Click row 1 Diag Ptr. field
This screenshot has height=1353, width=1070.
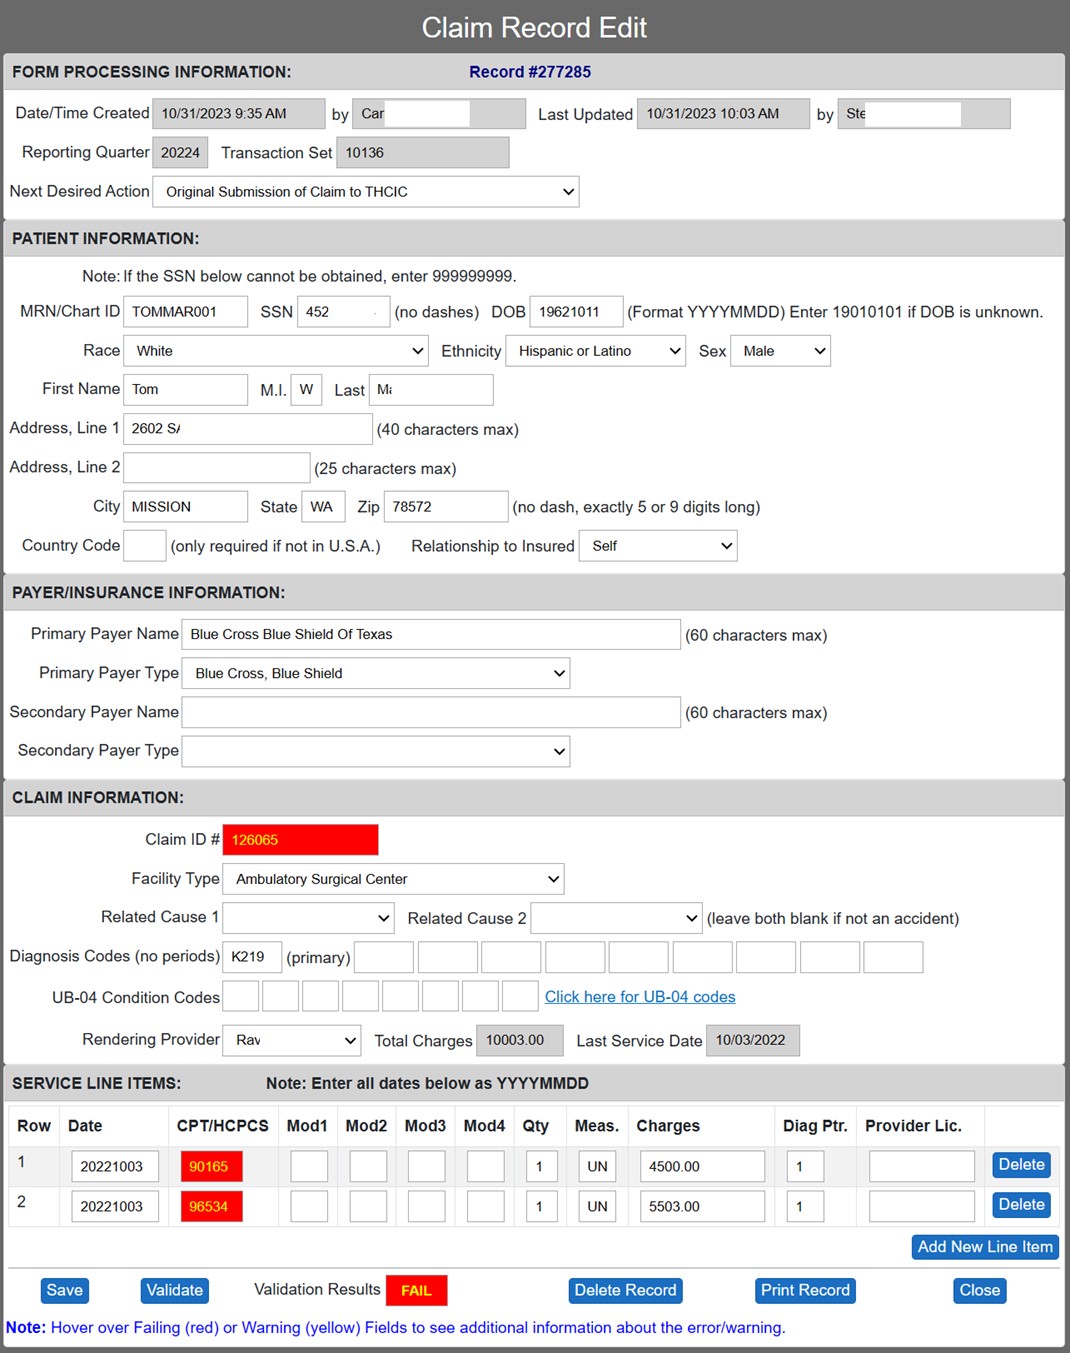coord(804,1166)
